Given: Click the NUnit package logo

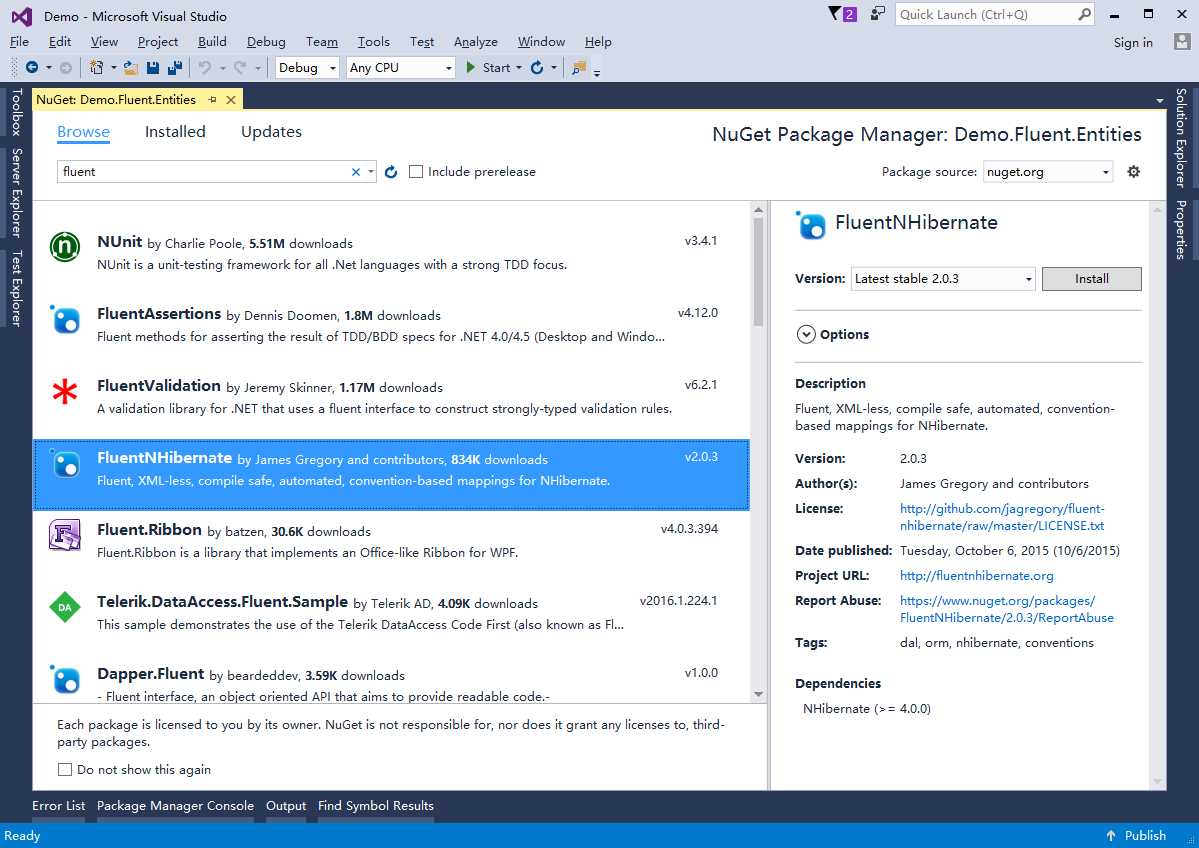Looking at the screenshot, I should tap(65, 247).
